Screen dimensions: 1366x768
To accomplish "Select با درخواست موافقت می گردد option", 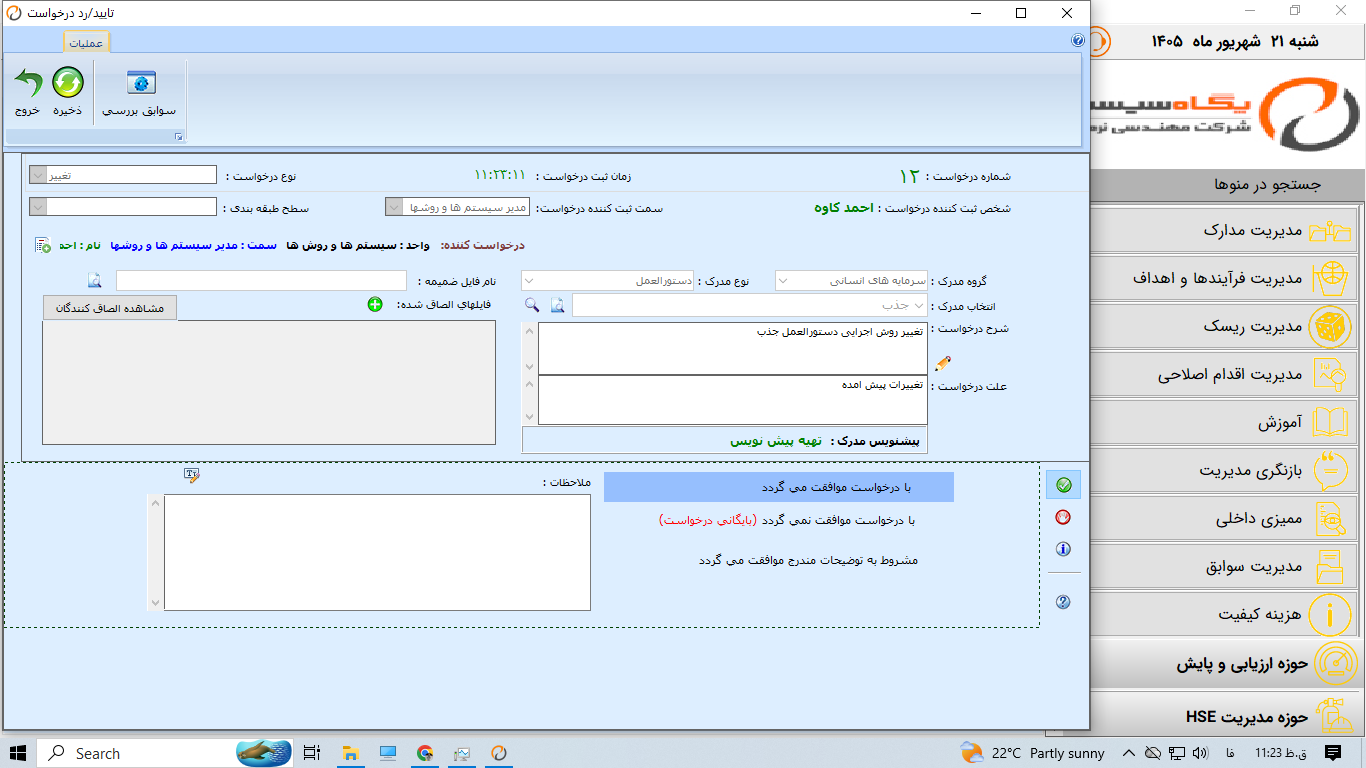I will click(779, 487).
